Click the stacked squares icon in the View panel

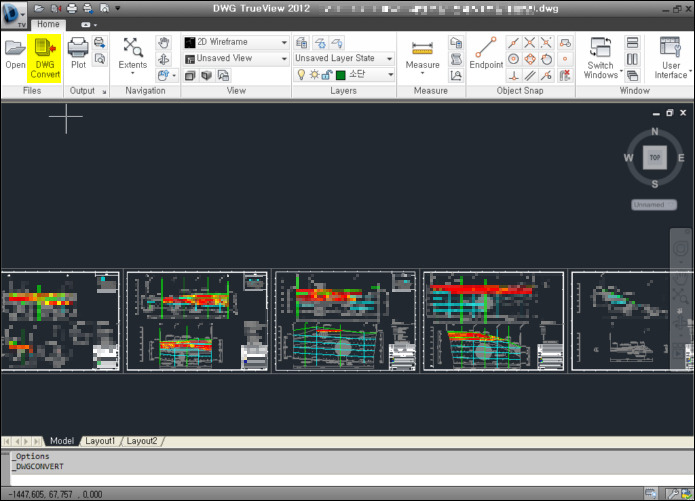pos(190,75)
